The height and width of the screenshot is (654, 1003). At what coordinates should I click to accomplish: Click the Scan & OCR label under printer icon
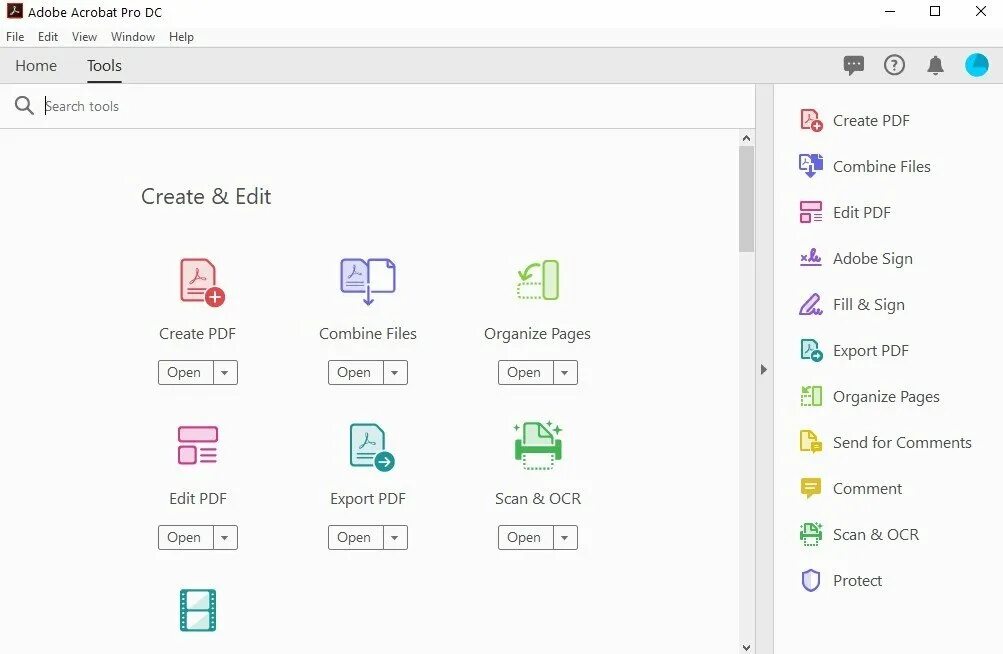[538, 498]
